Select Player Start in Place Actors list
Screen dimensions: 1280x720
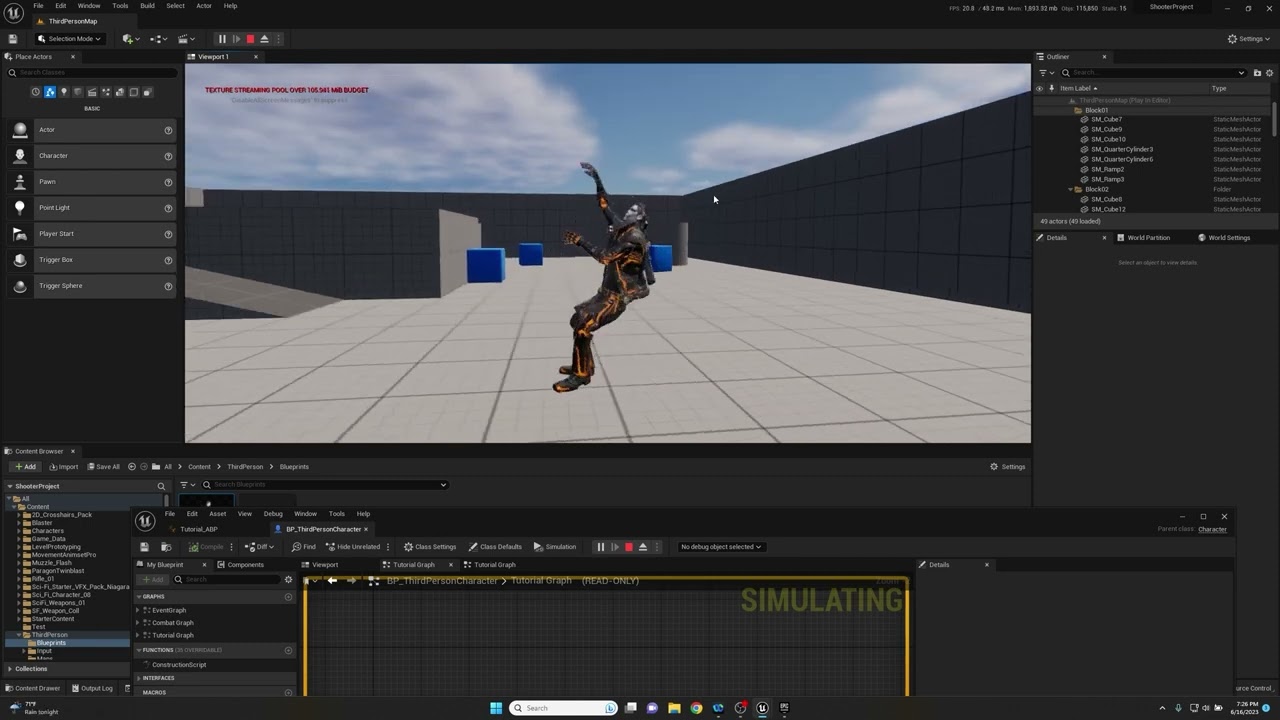point(90,234)
